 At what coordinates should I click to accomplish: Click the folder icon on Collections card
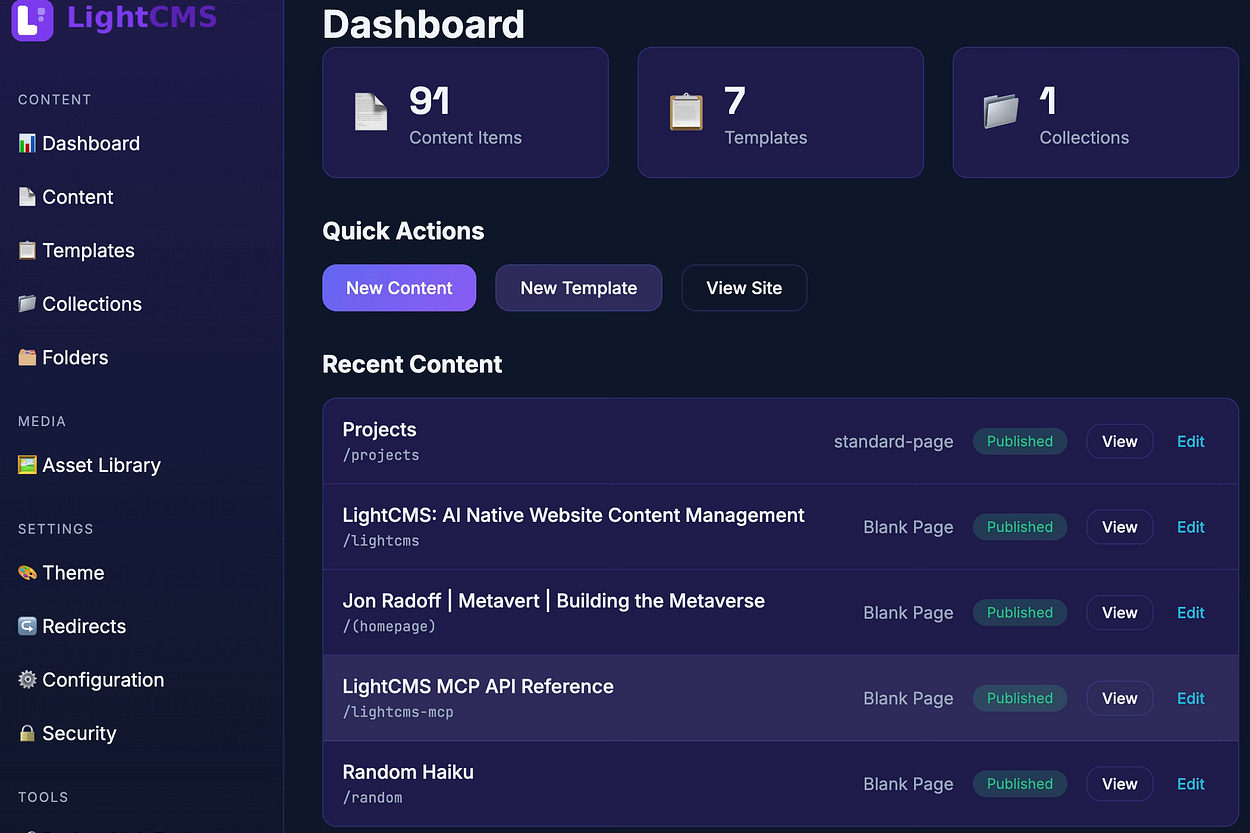click(x=1001, y=112)
